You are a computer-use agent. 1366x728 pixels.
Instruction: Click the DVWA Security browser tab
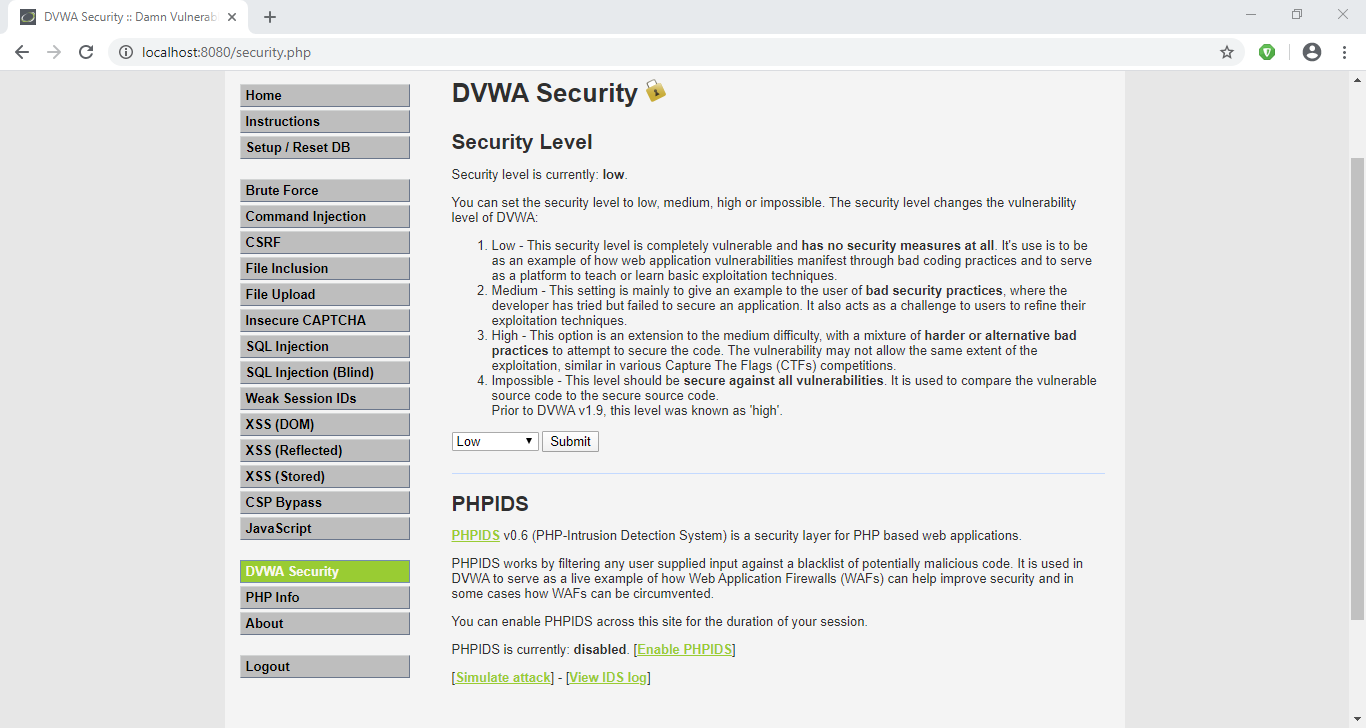[130, 17]
